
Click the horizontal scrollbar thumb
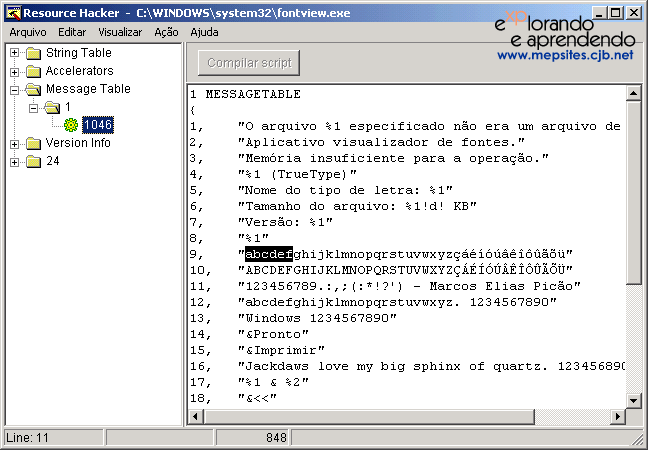369,417
